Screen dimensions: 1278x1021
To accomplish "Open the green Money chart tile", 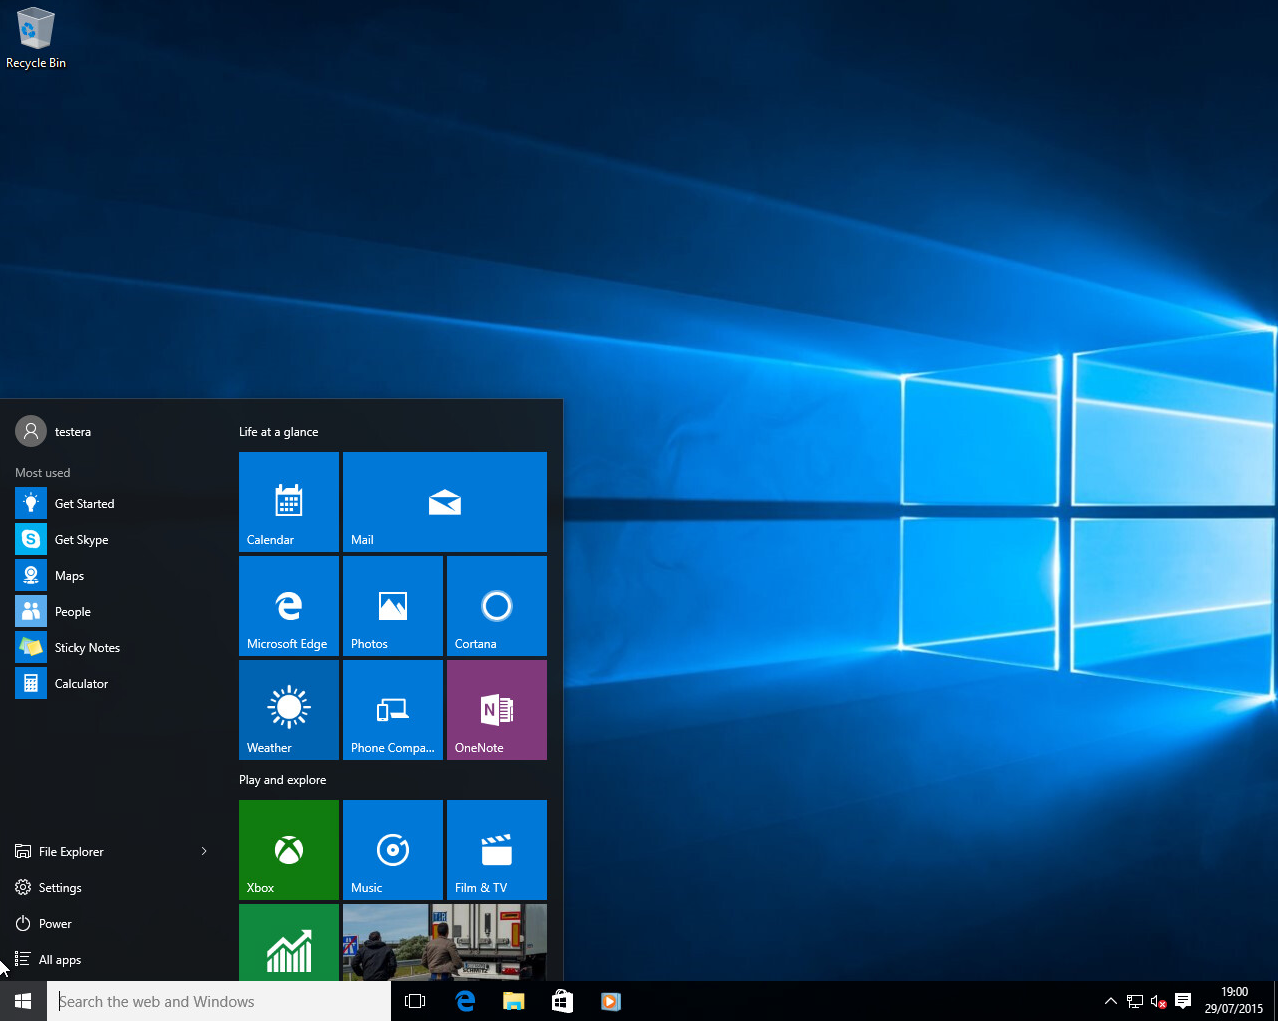I will coord(289,942).
